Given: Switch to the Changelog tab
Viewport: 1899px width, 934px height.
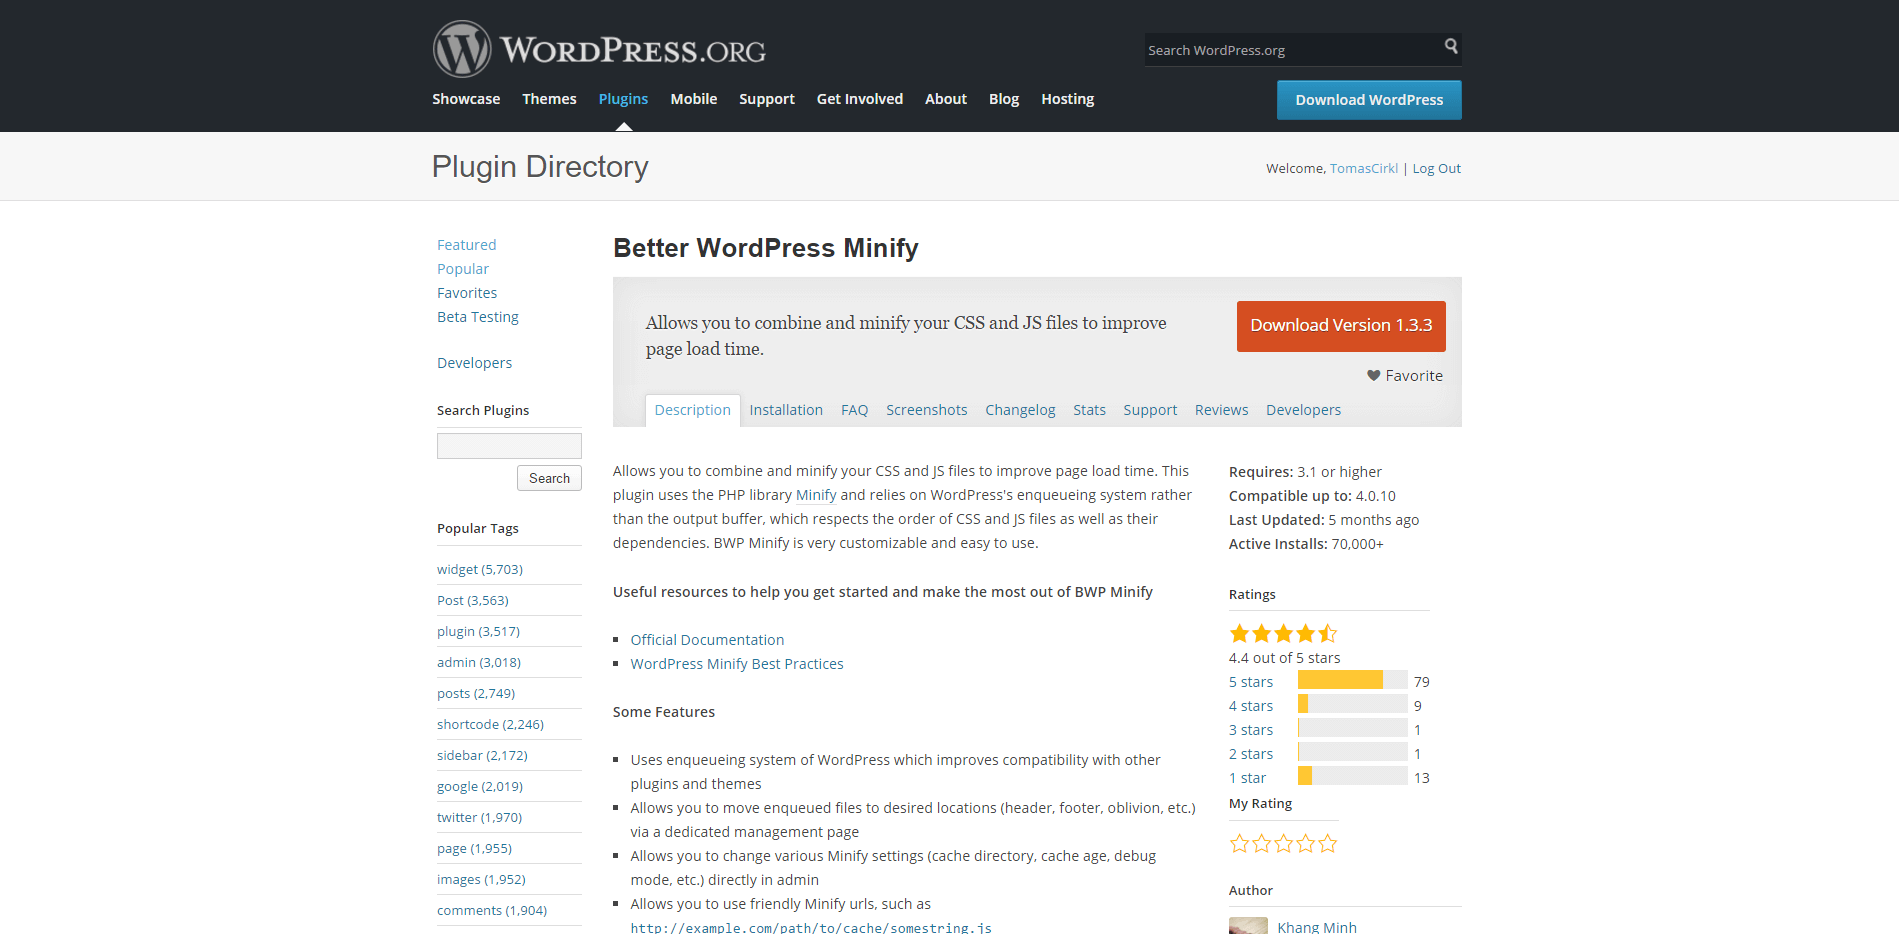Looking at the screenshot, I should tap(1020, 410).
